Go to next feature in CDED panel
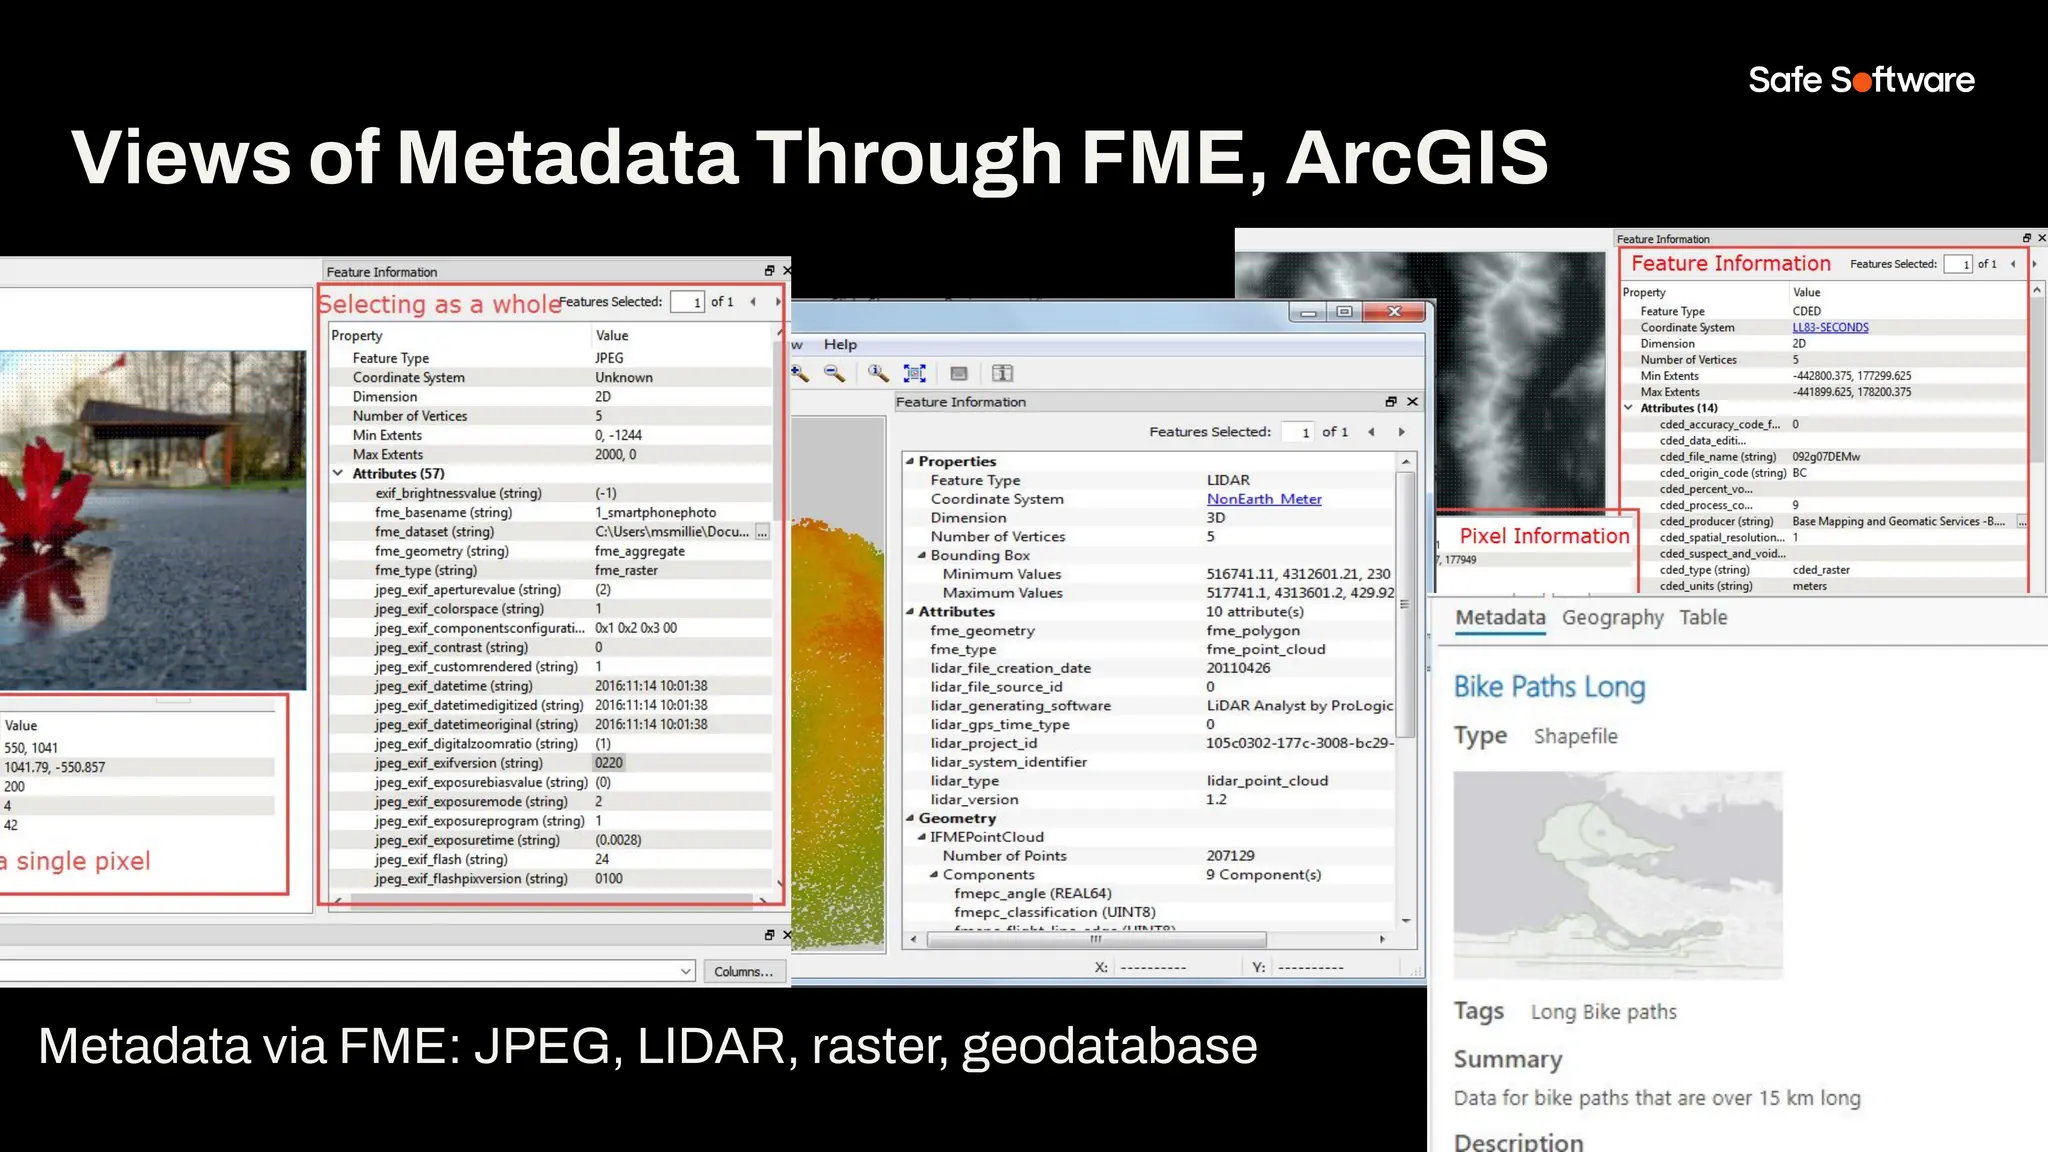This screenshot has height=1152, width=2048. (2034, 264)
